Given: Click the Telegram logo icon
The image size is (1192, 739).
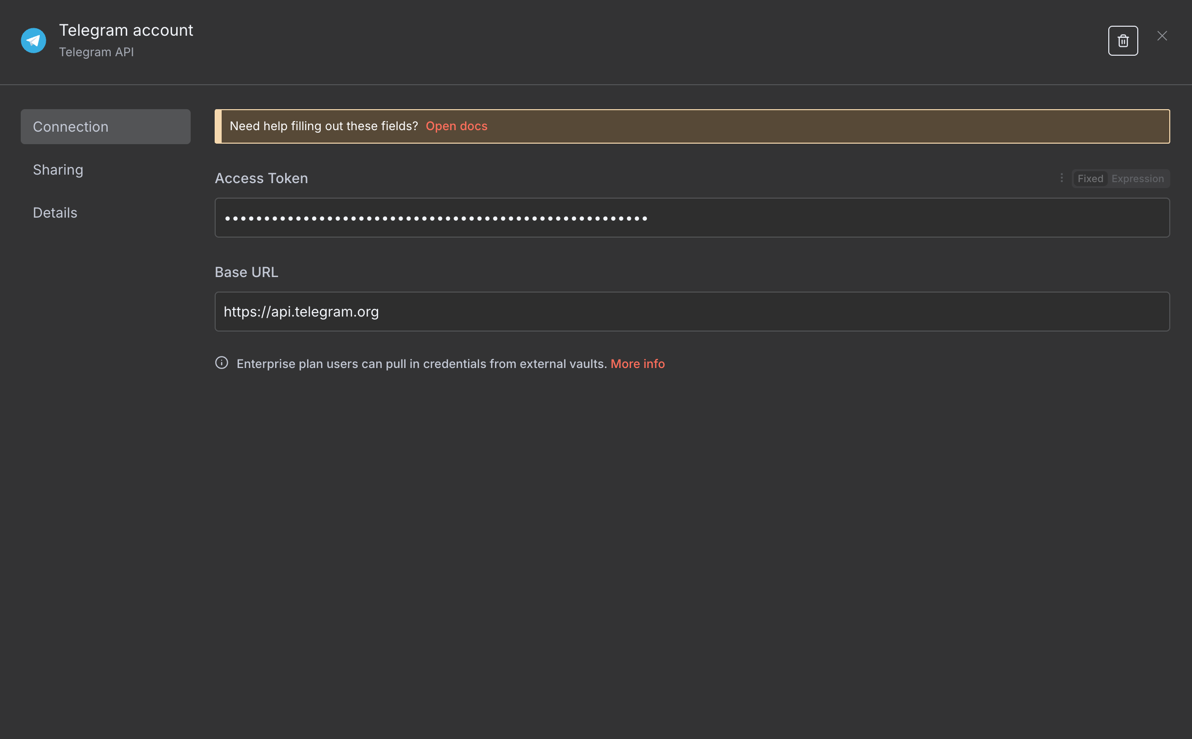Looking at the screenshot, I should pos(33,40).
